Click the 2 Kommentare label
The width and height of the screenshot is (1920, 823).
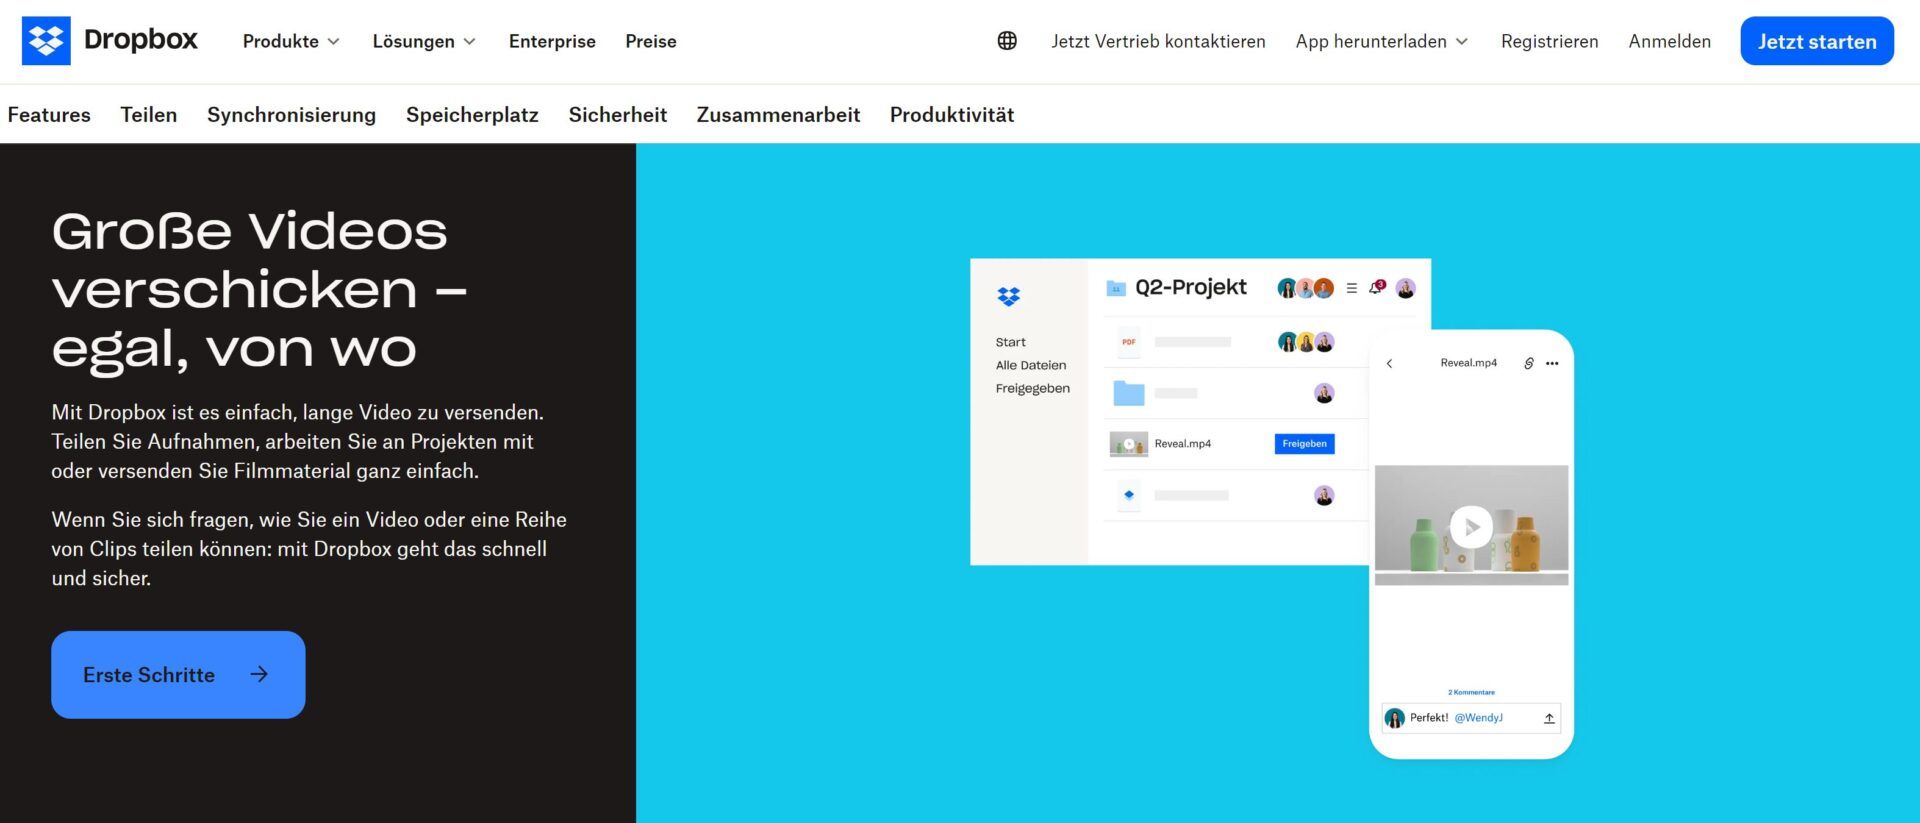point(1471,692)
